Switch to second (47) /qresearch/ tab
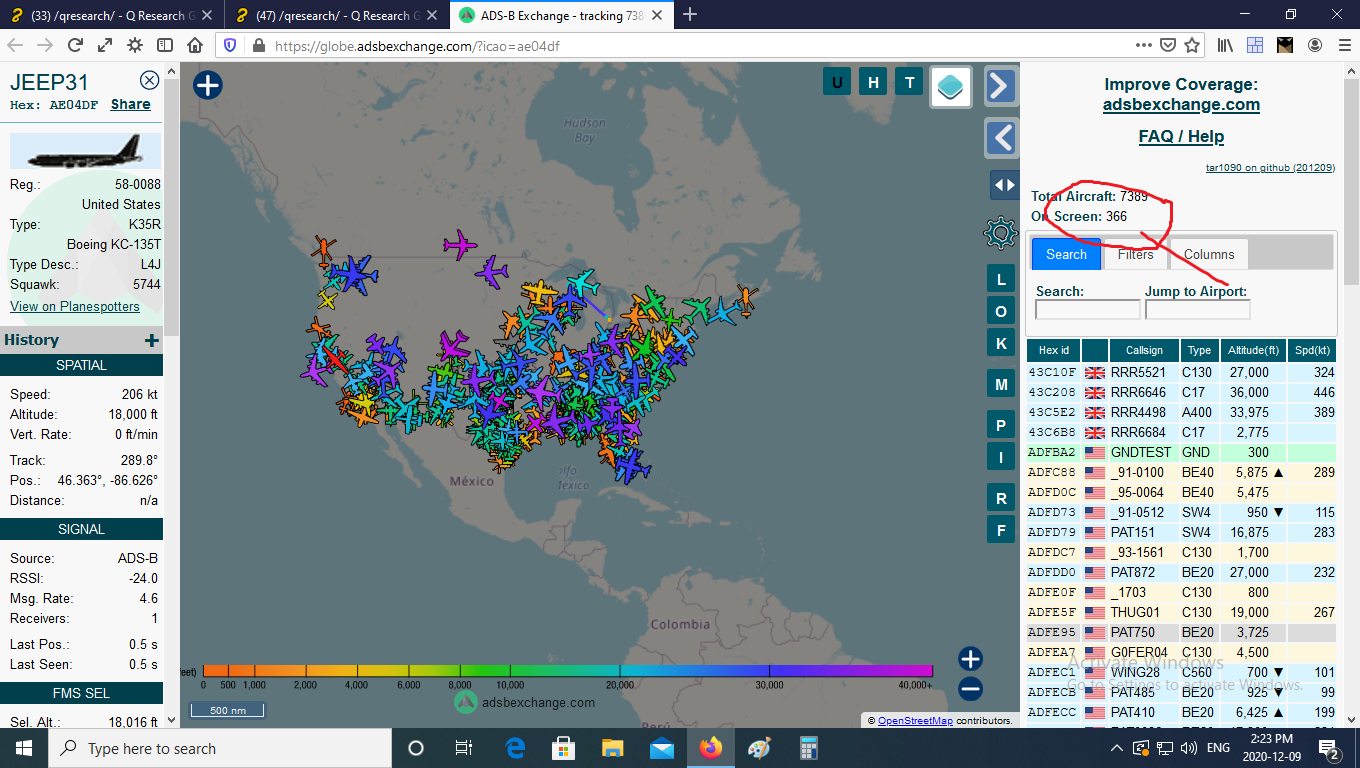 point(336,15)
